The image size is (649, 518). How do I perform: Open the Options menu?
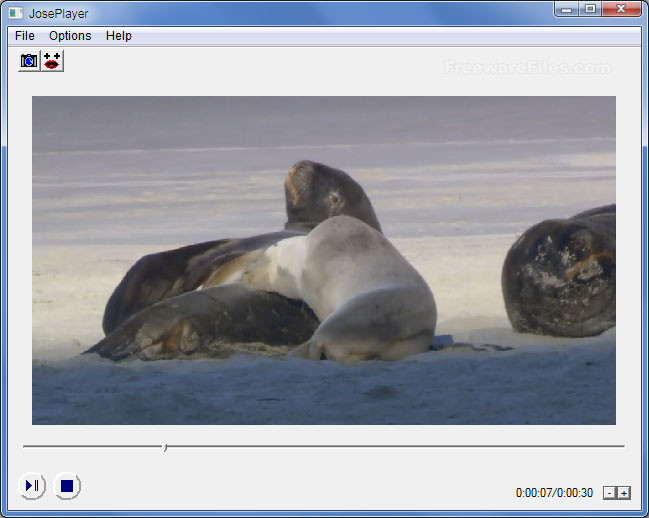70,36
